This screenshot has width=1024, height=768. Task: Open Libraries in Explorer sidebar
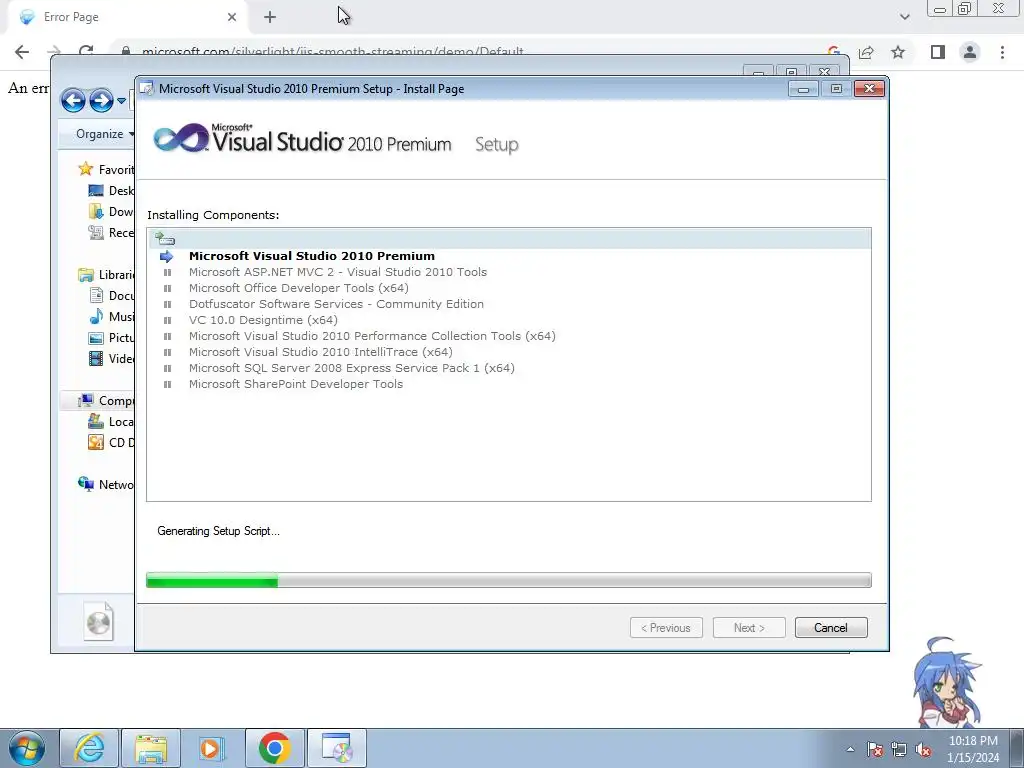coord(106,275)
